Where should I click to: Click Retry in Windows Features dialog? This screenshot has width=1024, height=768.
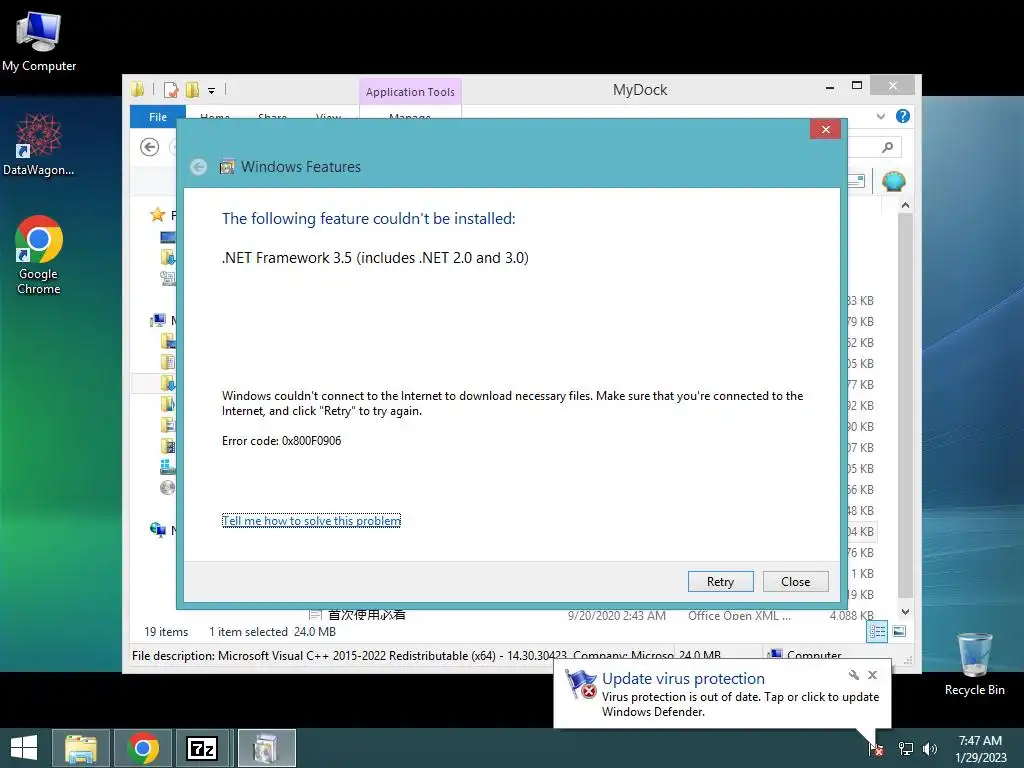pyautogui.click(x=720, y=581)
